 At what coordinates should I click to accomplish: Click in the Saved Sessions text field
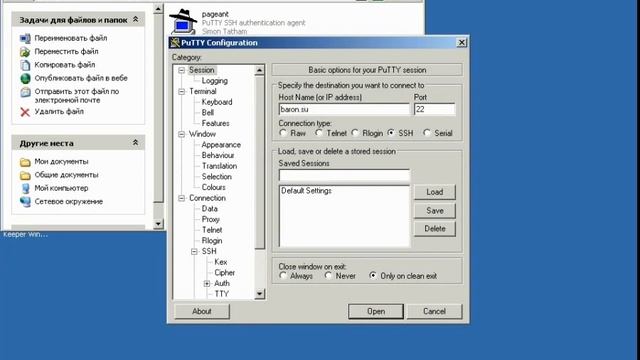pos(344,175)
